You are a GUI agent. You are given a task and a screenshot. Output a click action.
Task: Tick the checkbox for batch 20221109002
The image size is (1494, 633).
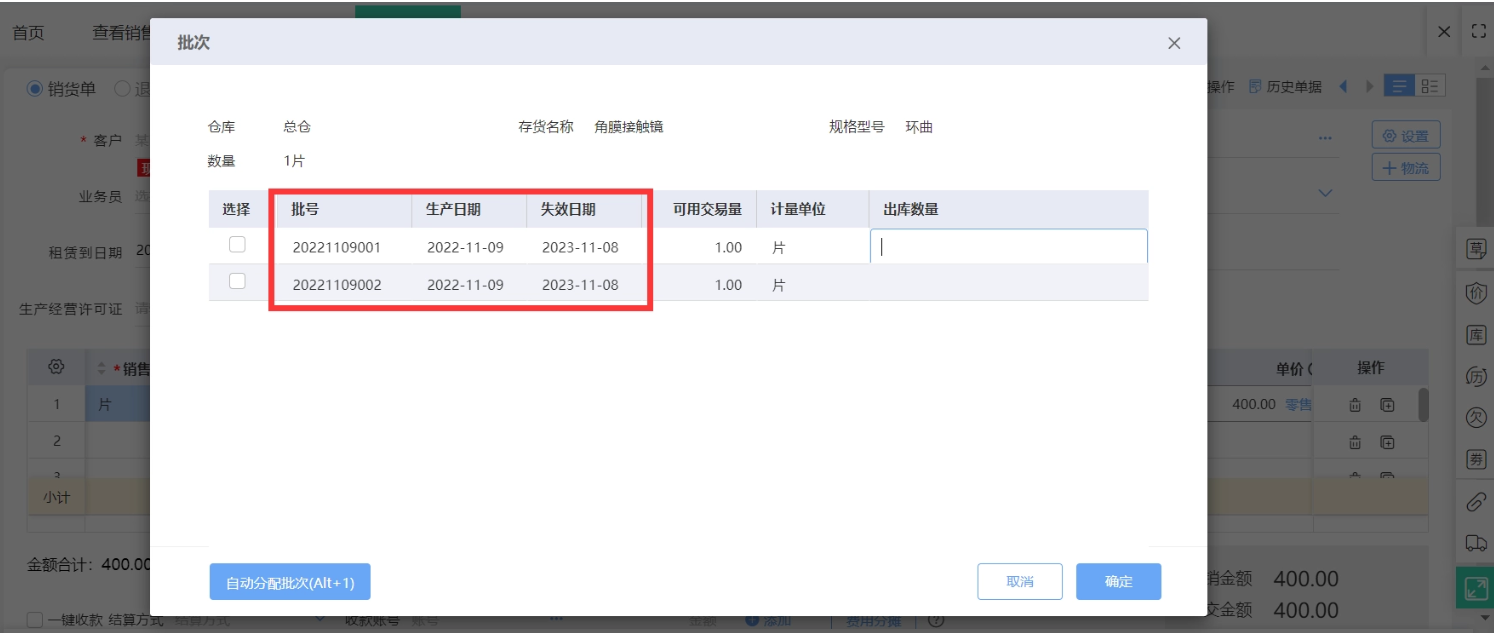tap(237, 282)
